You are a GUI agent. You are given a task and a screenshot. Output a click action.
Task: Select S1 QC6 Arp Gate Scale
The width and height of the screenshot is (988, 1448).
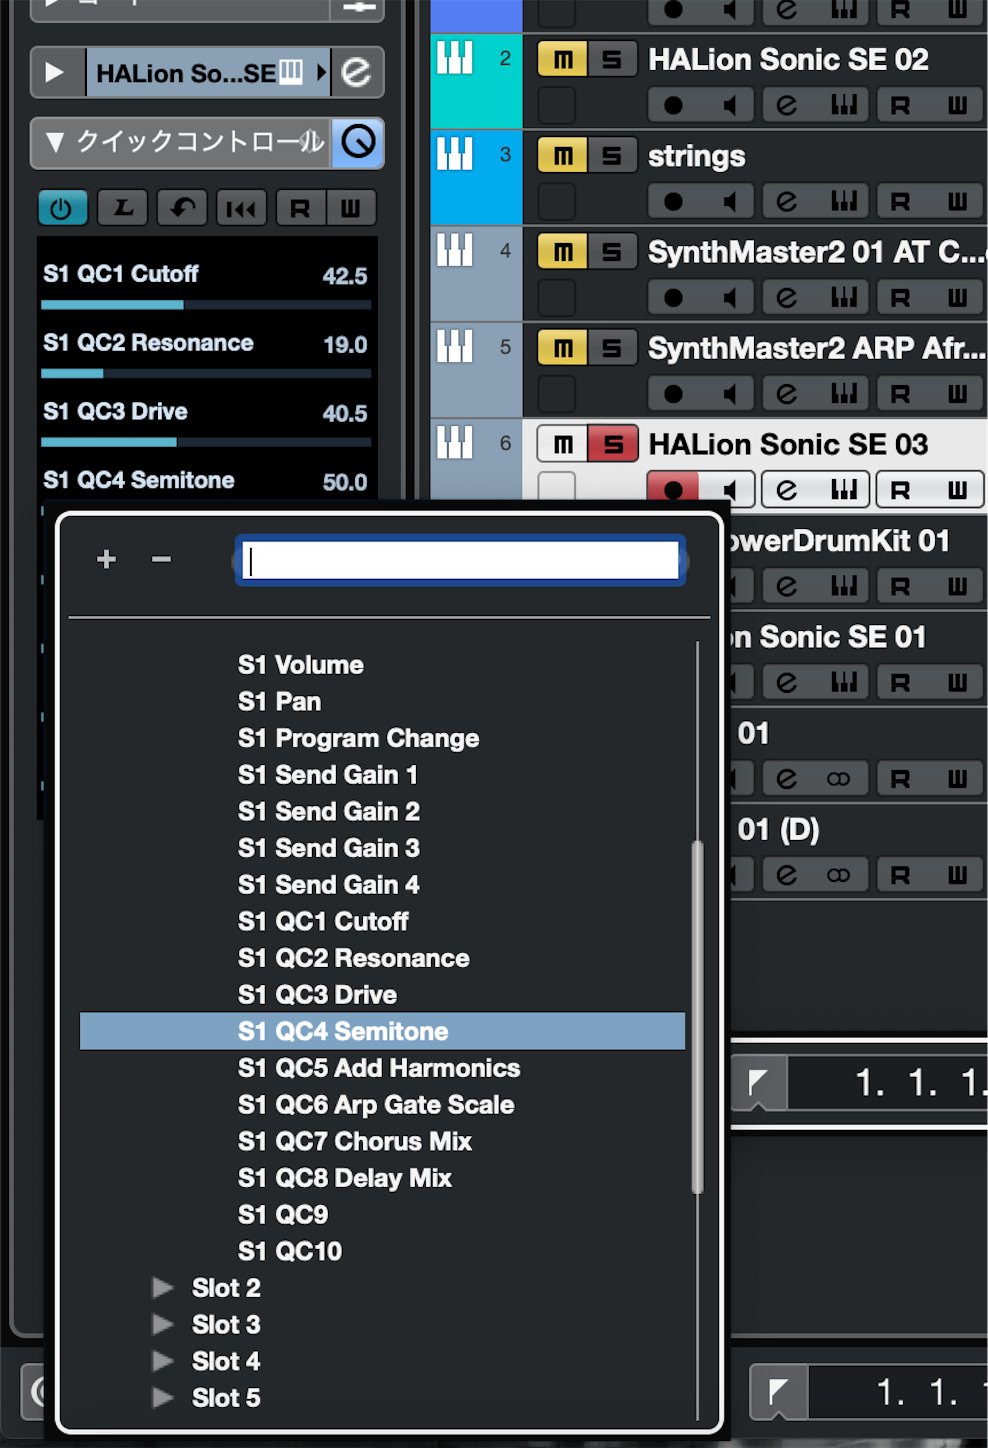click(x=376, y=1105)
